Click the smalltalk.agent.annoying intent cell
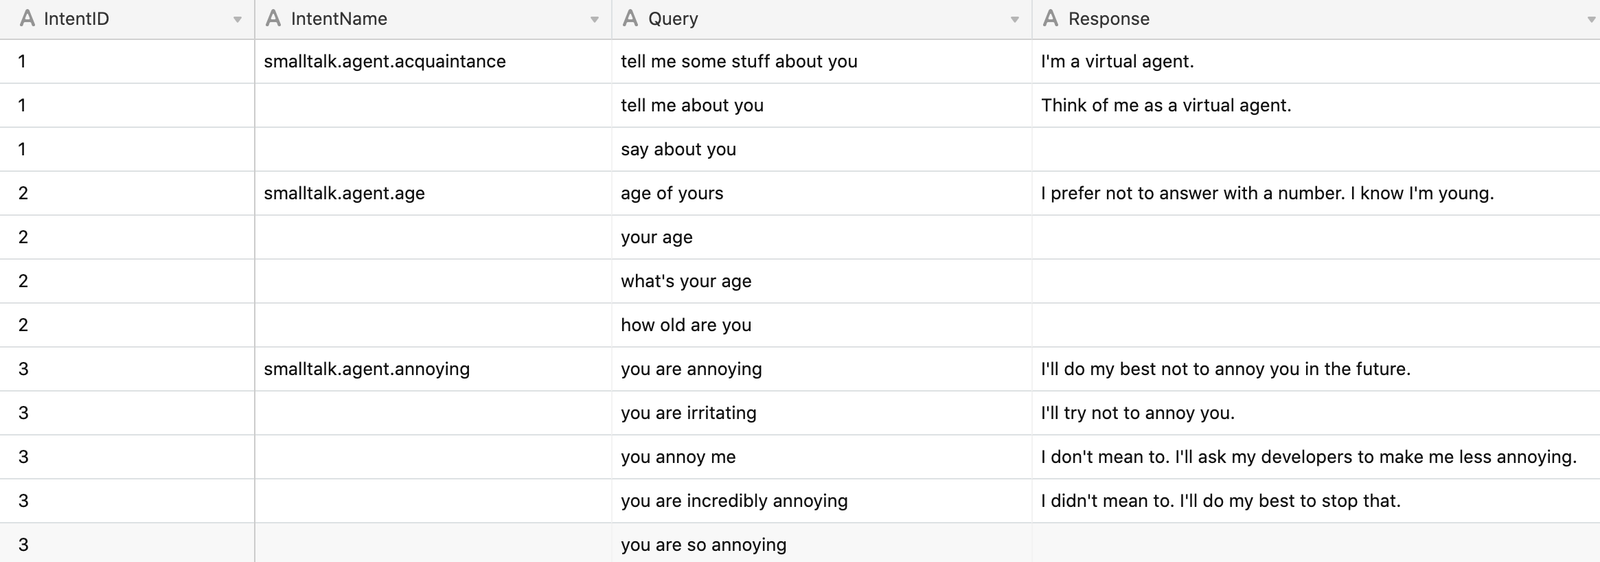This screenshot has width=1600, height=562. 367,370
